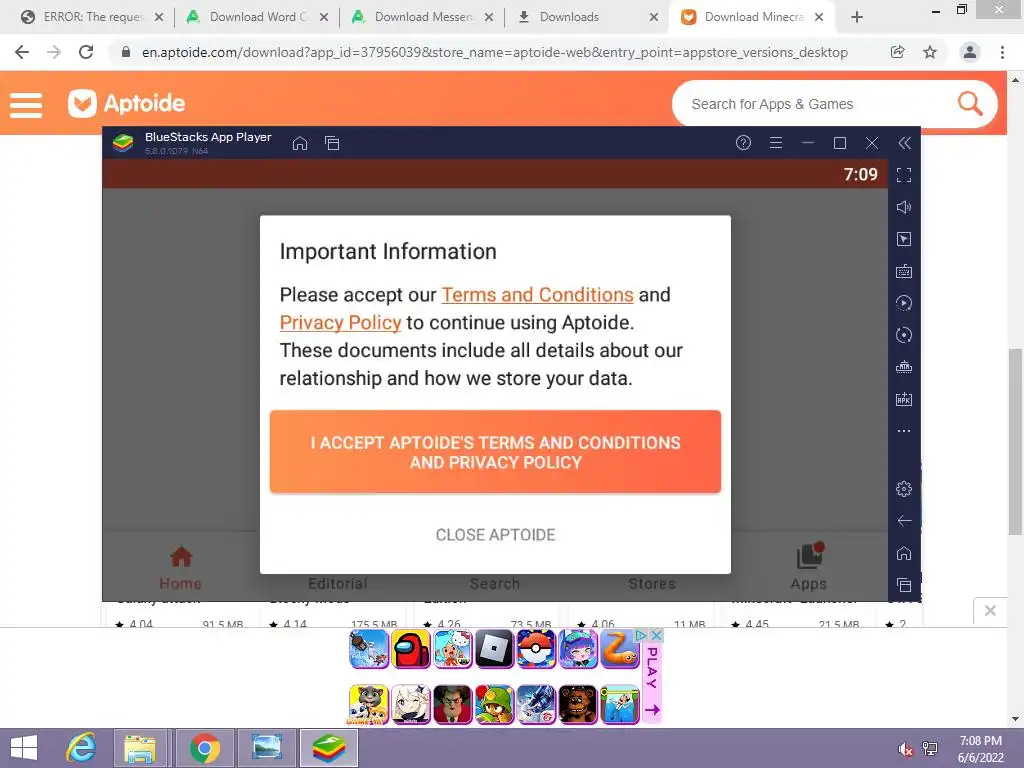Image resolution: width=1024 pixels, height=768 pixels.
Task: Click the circular play sync icon in sidebar
Action: click(x=904, y=303)
